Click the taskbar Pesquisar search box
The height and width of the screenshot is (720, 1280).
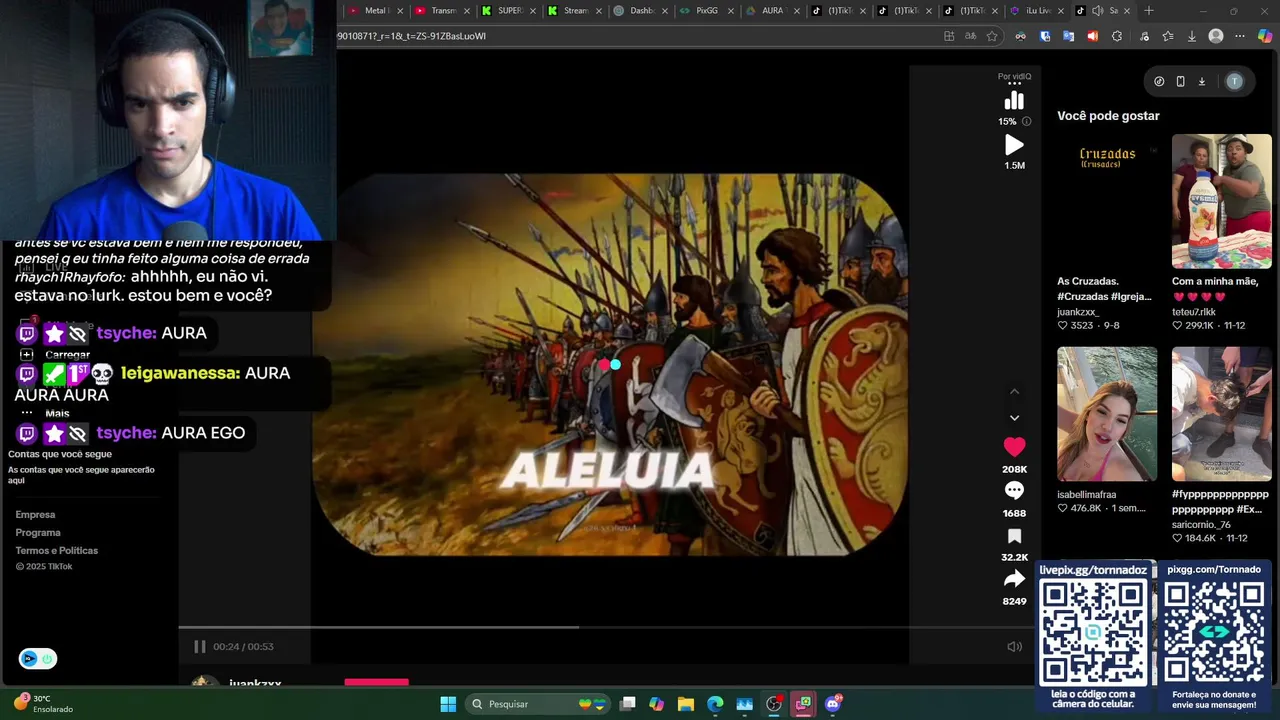pyautogui.click(x=538, y=704)
